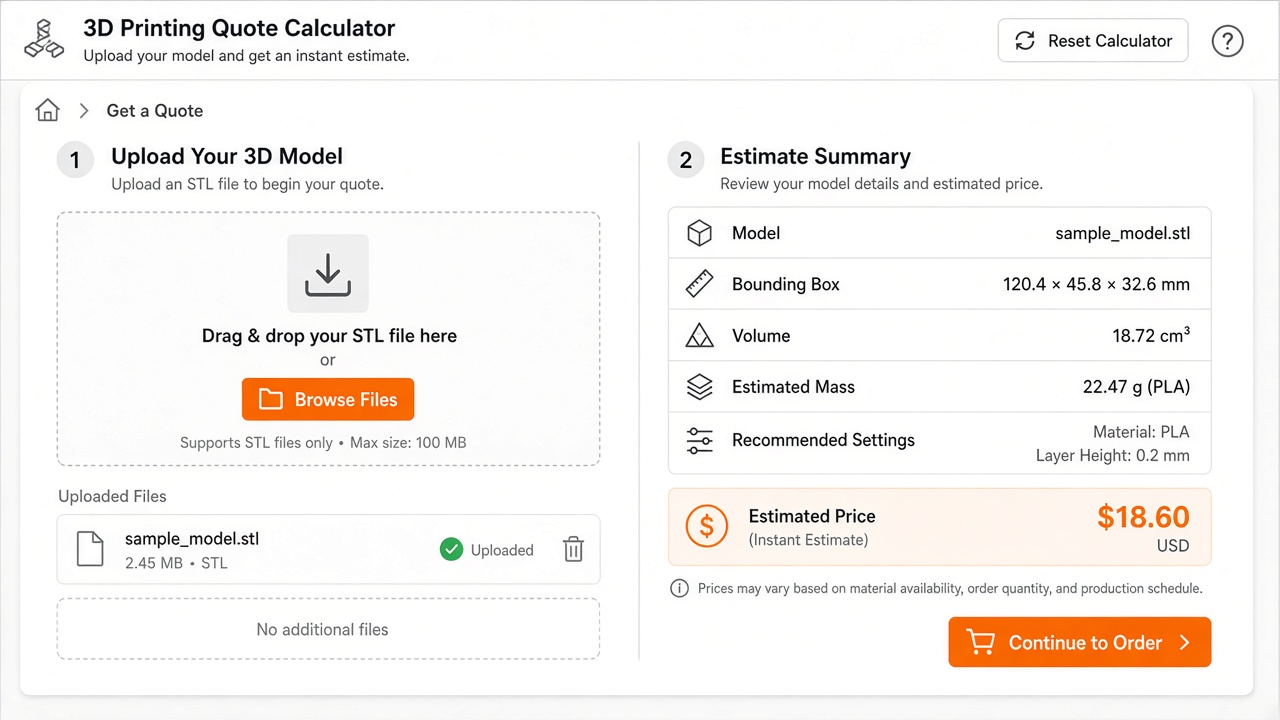
Task: Click the dollar sign price icon
Action: pyautogui.click(x=707, y=526)
